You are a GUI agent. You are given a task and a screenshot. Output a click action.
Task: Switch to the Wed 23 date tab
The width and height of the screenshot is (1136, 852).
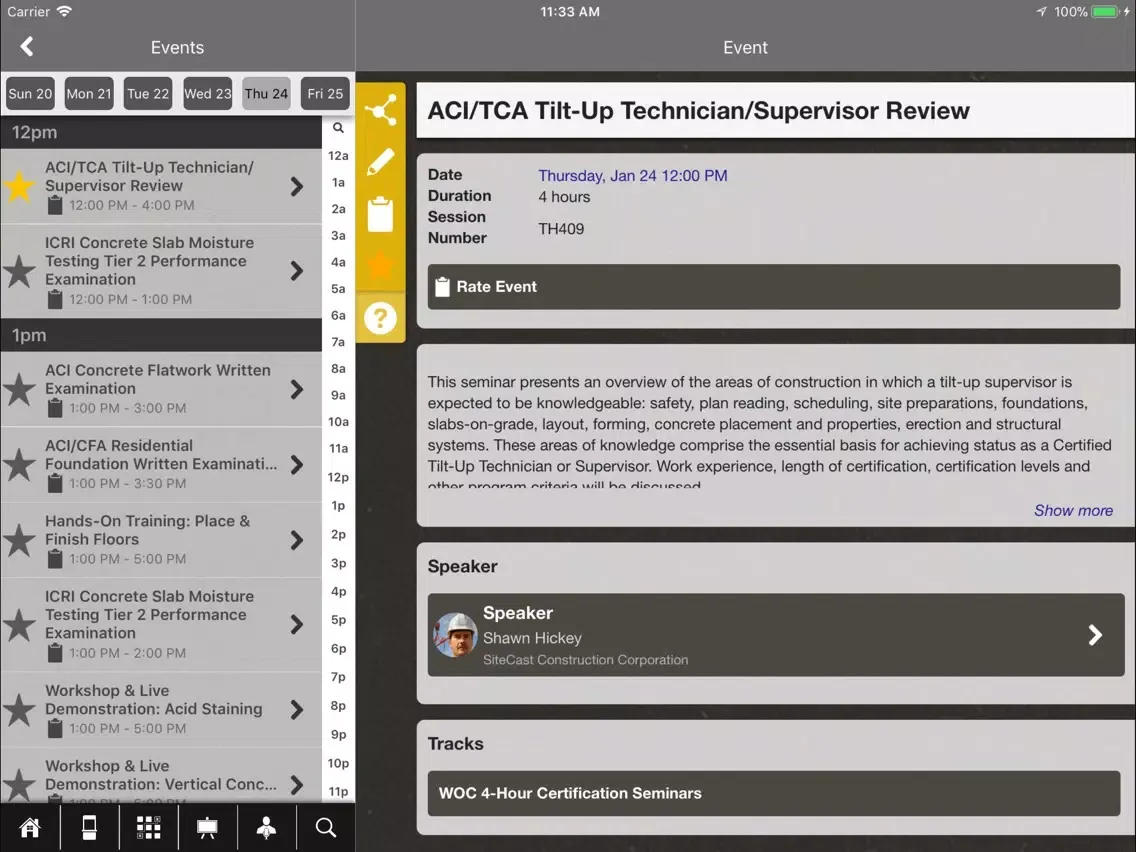[x=207, y=93]
